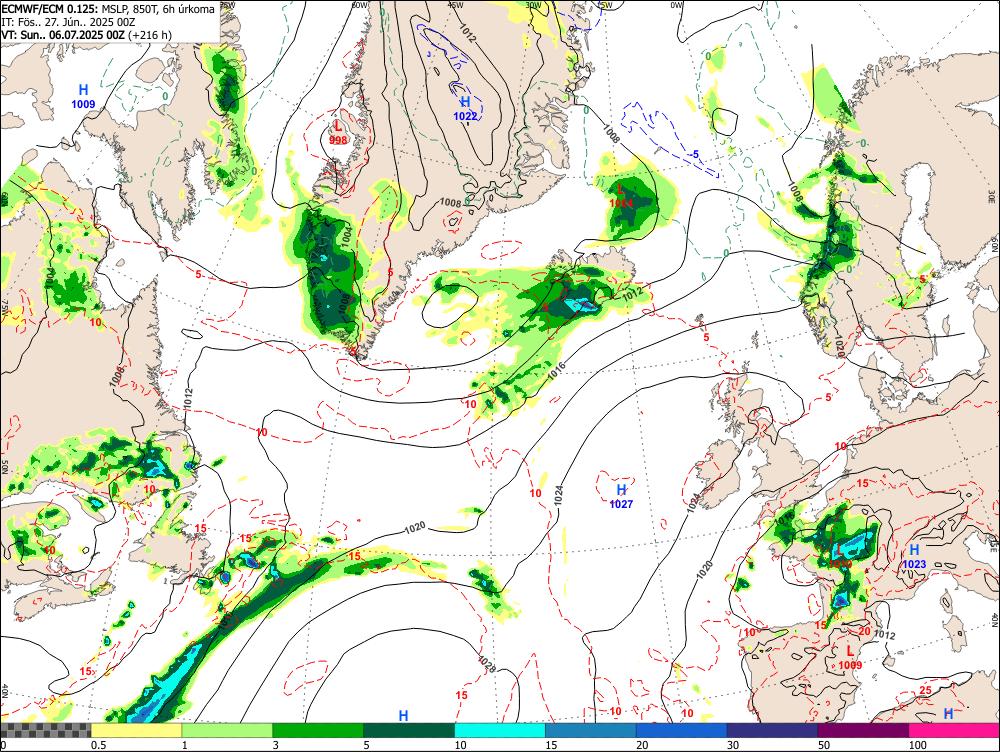
Task: Click the legend scale value 30
Action: [x=733, y=745]
